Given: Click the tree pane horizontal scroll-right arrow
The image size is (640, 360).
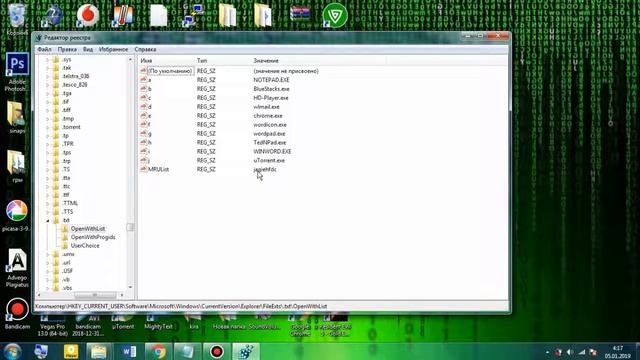Looking at the screenshot, I should 122,295.
